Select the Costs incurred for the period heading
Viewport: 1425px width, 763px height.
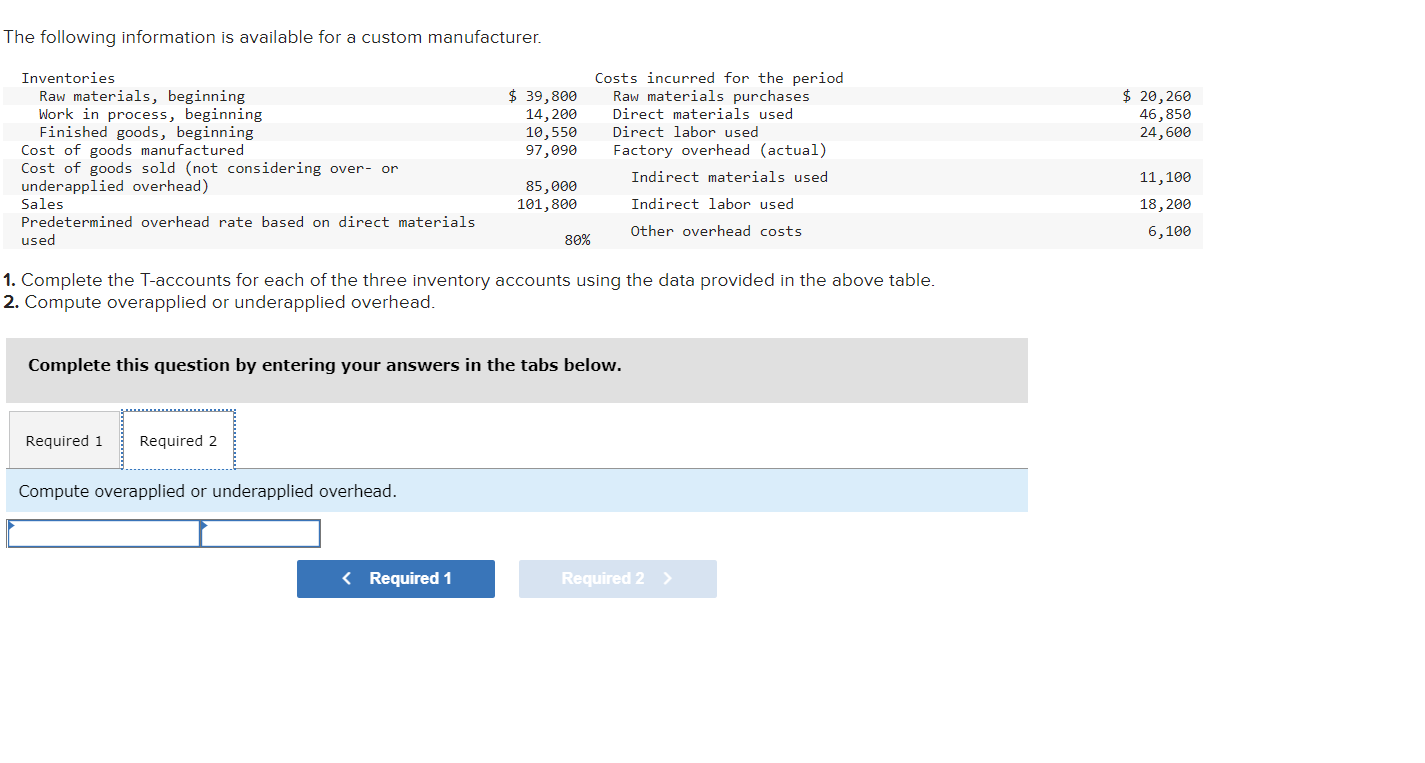tap(719, 77)
